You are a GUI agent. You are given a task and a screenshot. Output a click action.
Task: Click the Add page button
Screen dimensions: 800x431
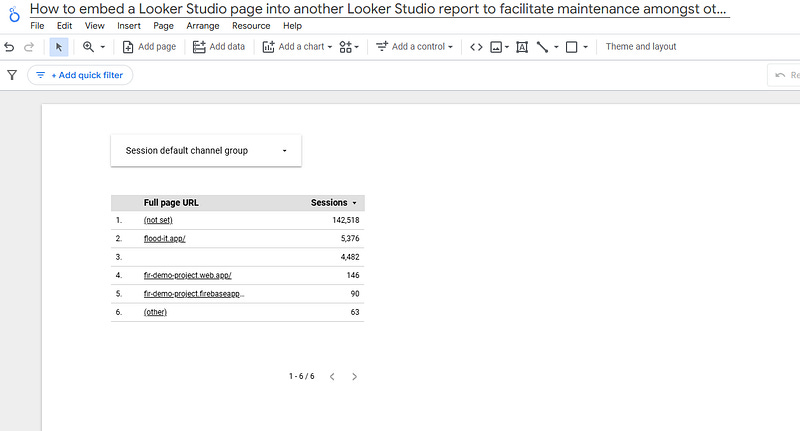coord(149,47)
